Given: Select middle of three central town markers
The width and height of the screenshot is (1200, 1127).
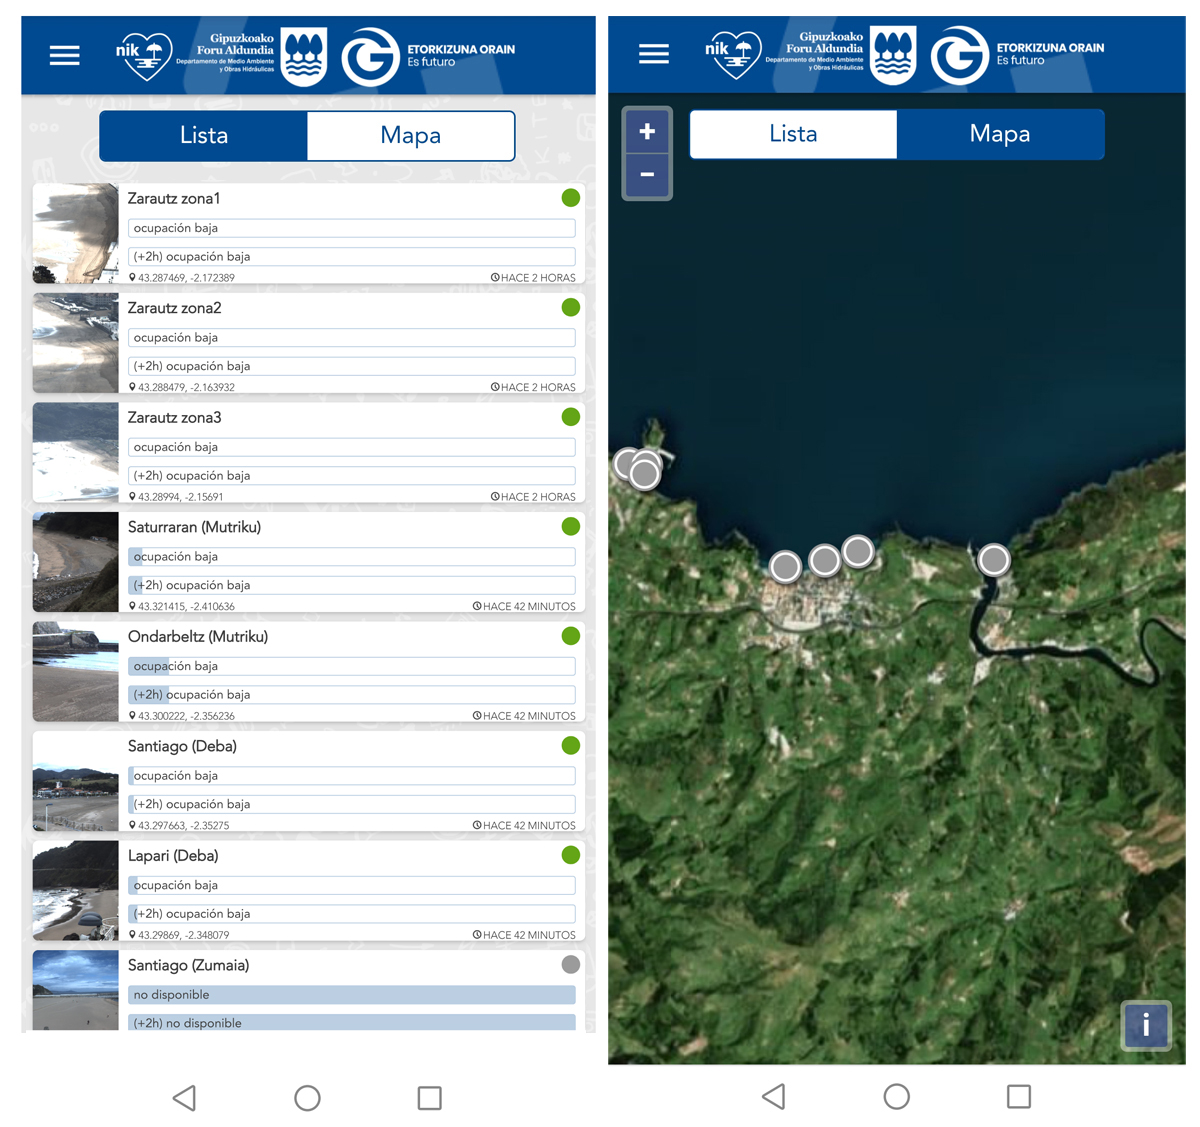Looking at the screenshot, I should click(825, 560).
